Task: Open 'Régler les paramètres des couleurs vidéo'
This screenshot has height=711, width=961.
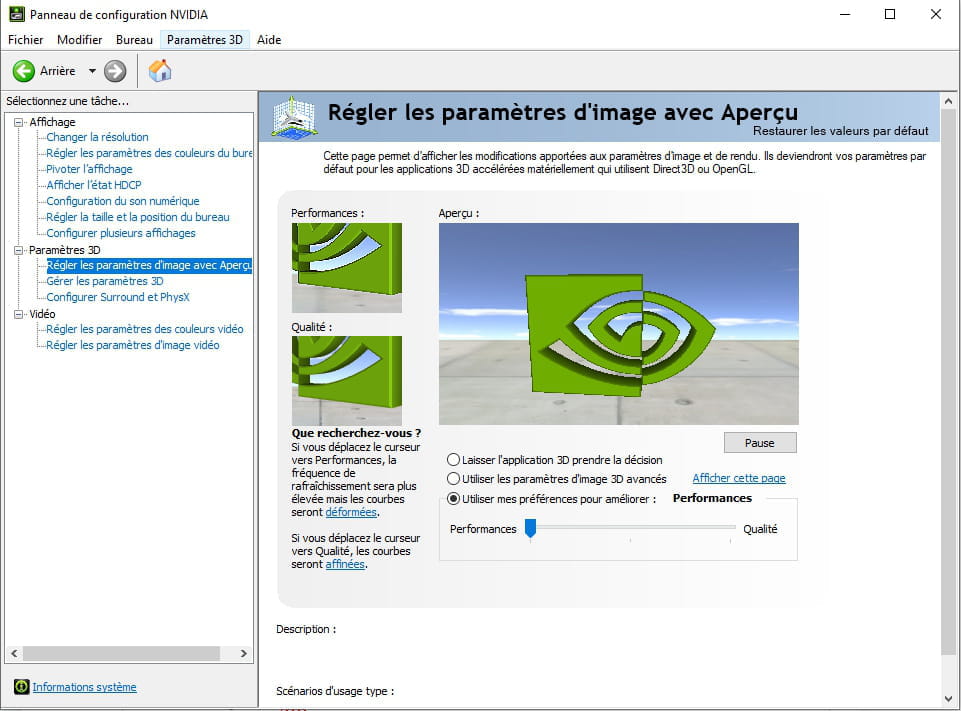Action: click(x=145, y=329)
